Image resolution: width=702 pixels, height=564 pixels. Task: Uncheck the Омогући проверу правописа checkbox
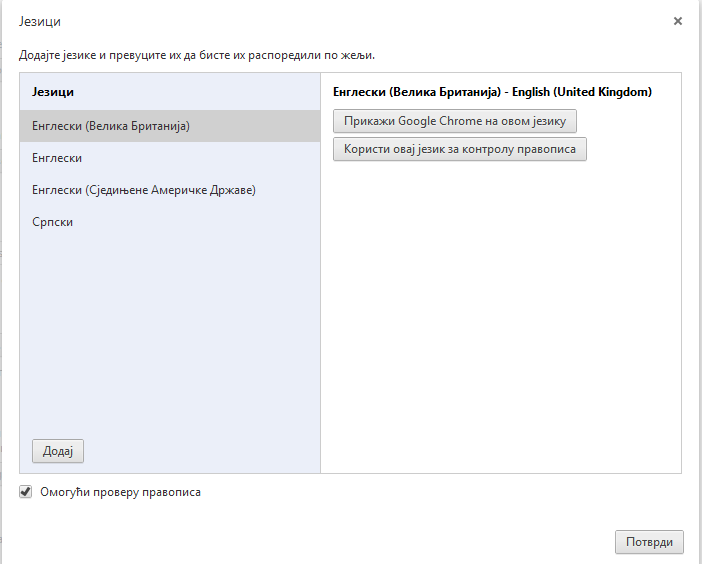click(26, 492)
